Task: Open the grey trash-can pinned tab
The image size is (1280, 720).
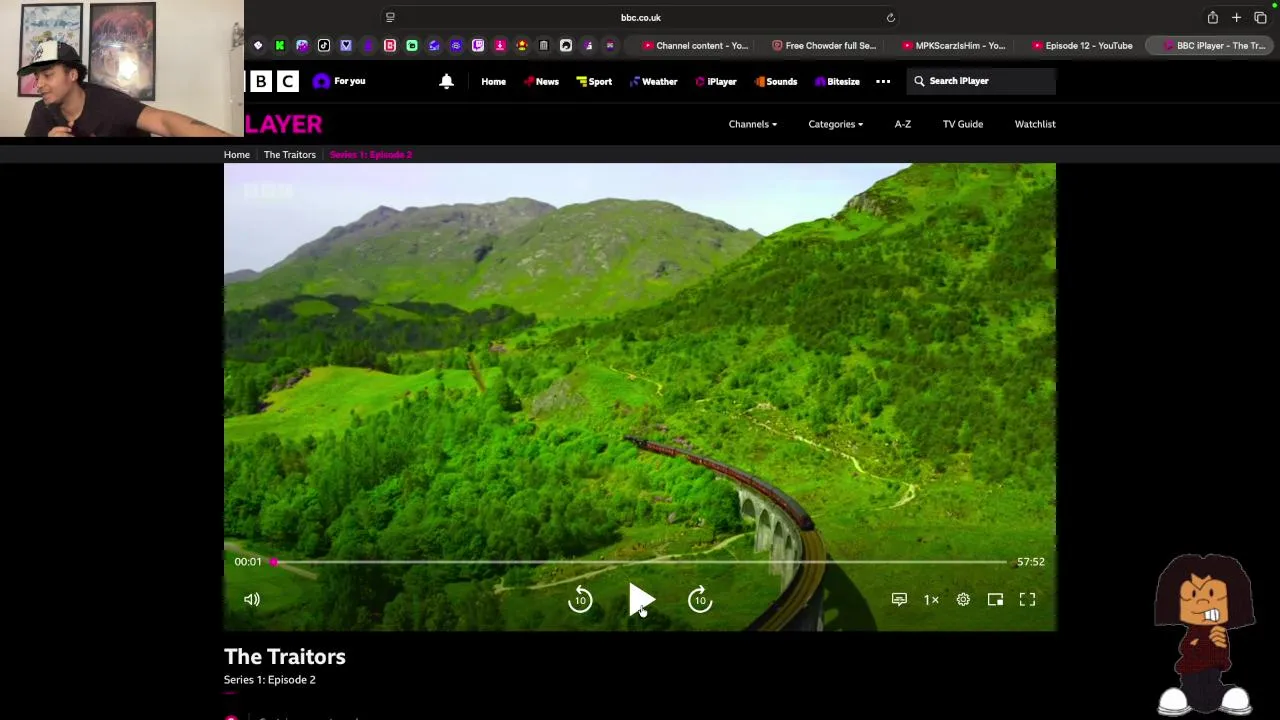Action: (544, 45)
